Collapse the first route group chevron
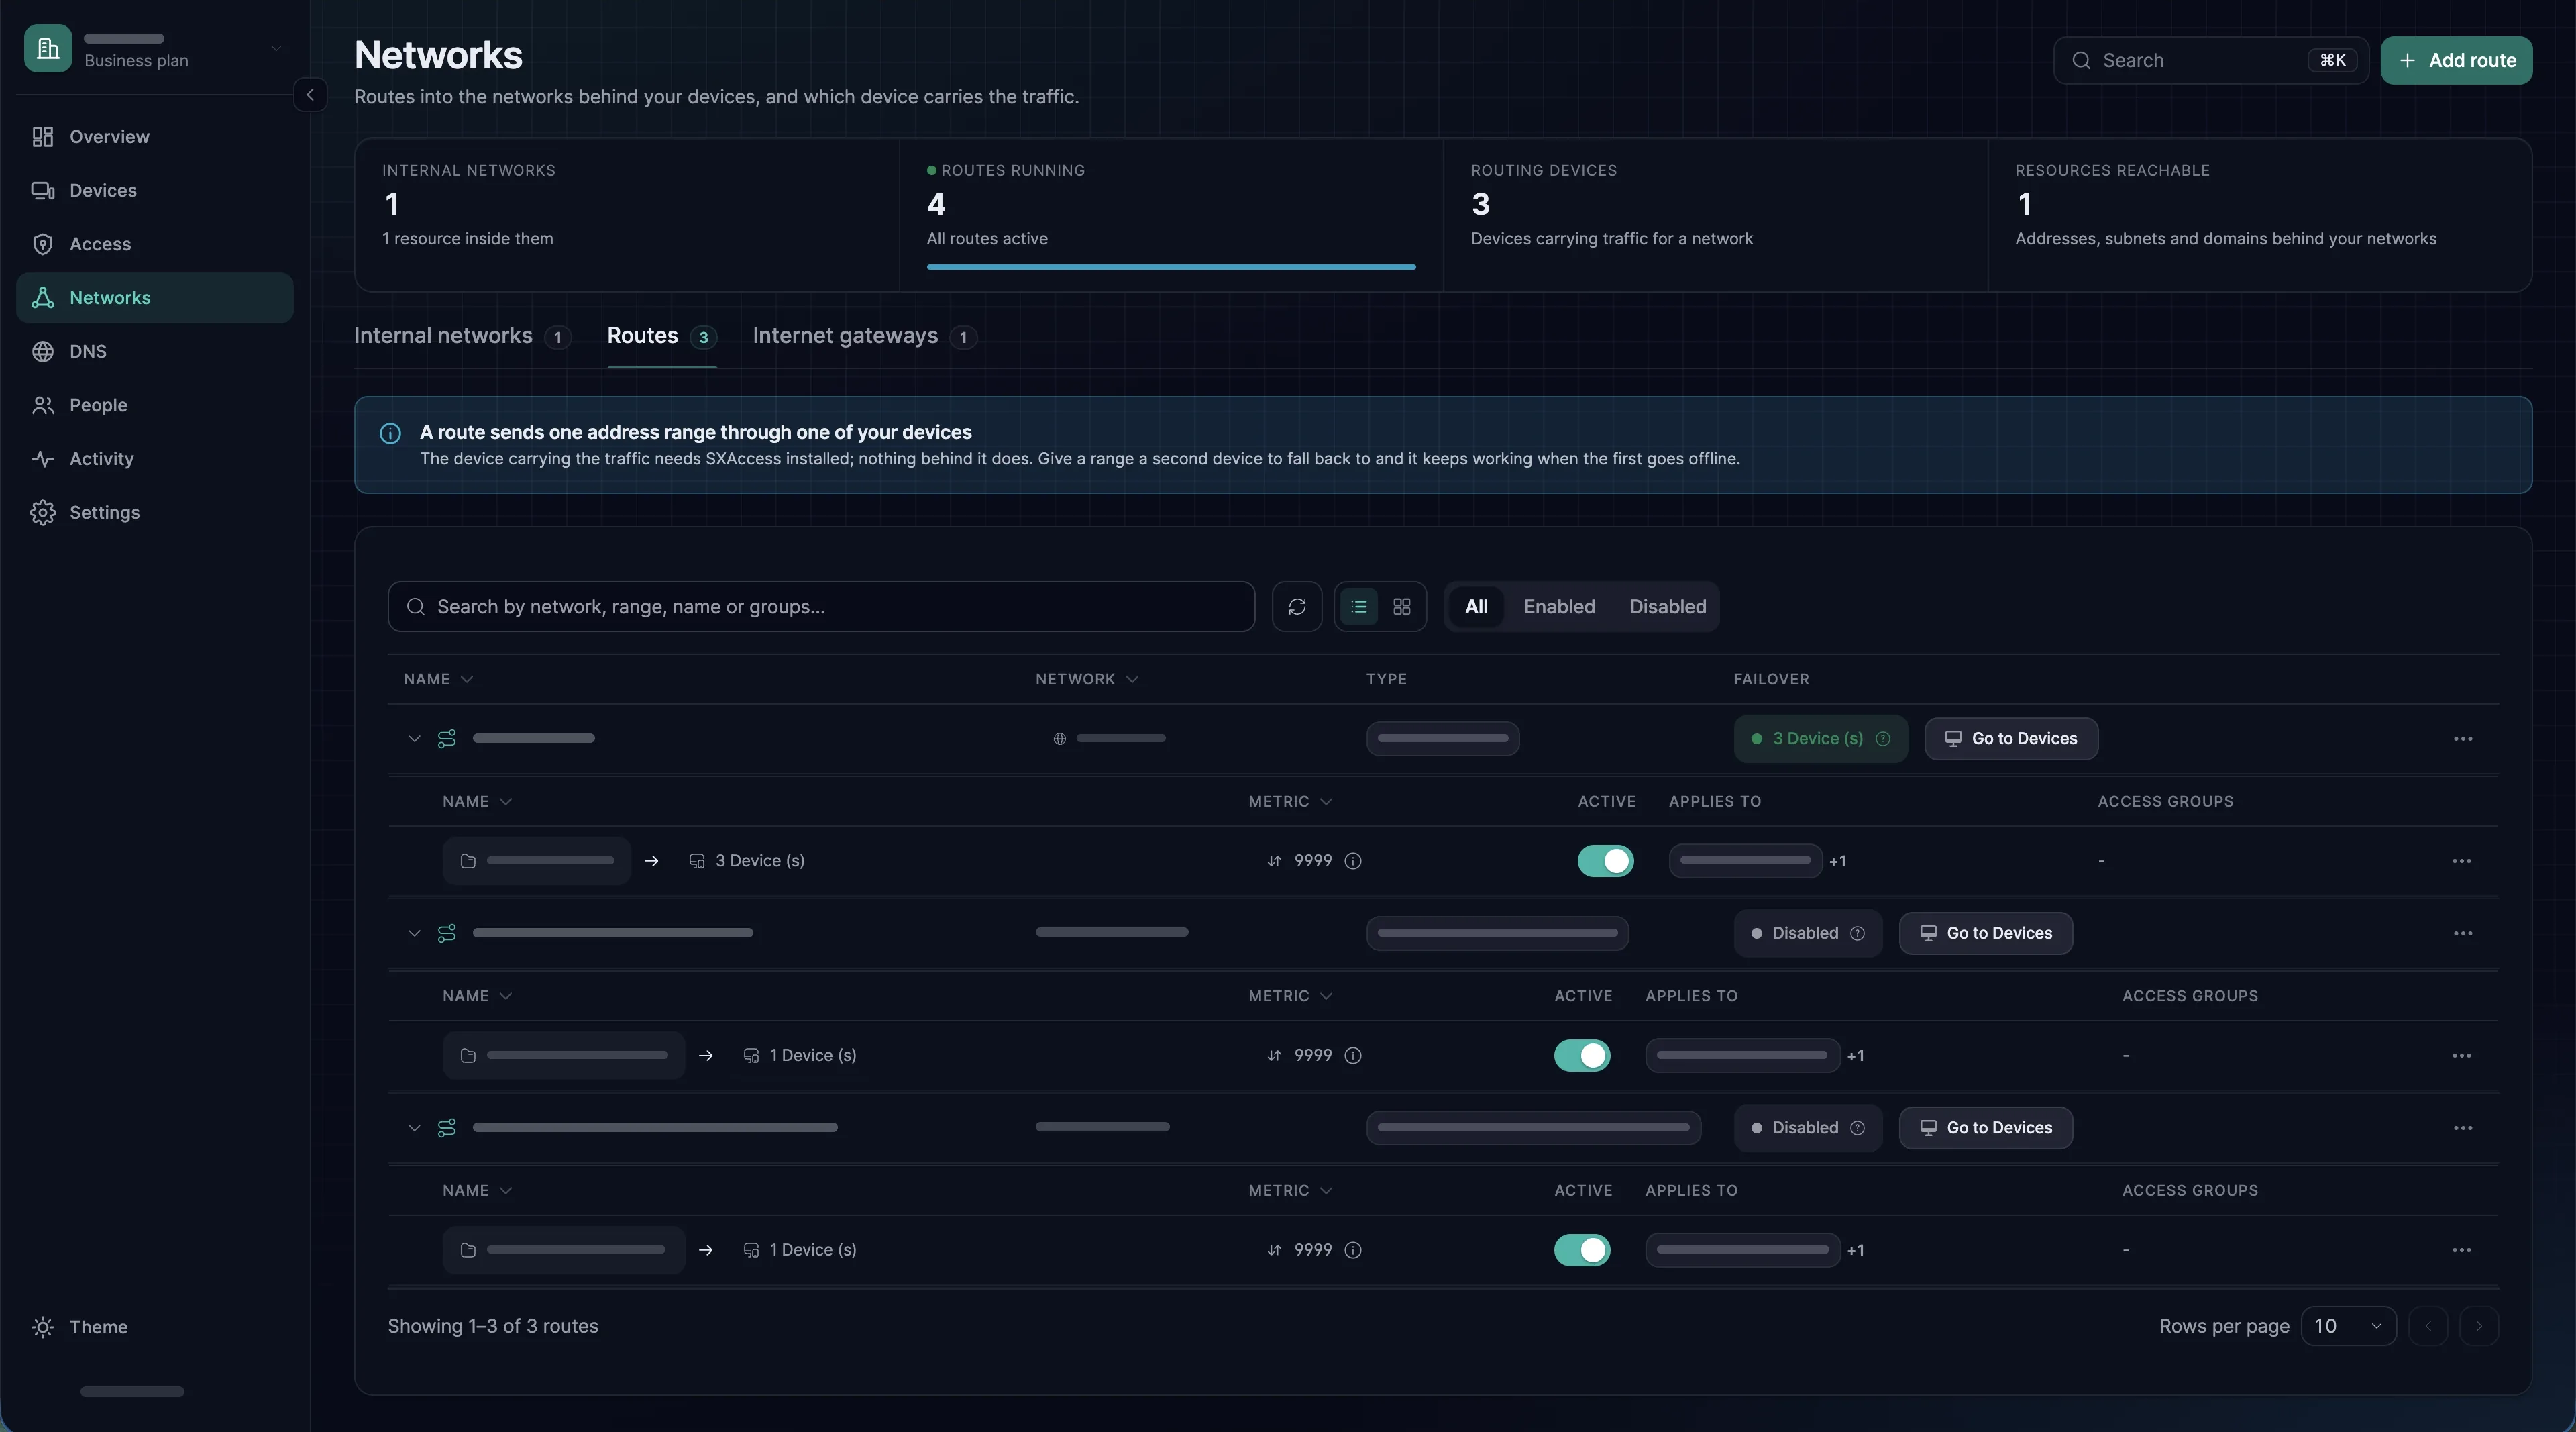2576x1432 pixels. point(414,739)
